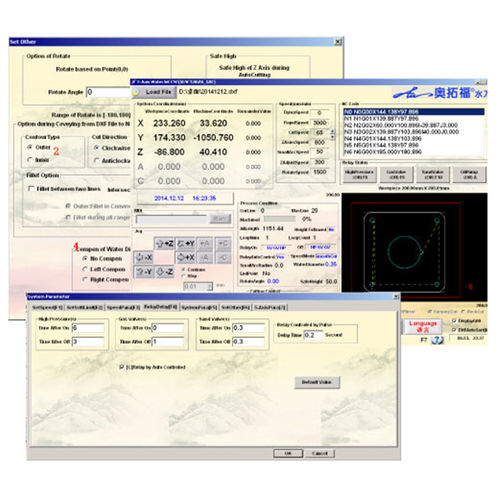500x500 pixels.
Task: Select Left Compen option
Action: 85,269
